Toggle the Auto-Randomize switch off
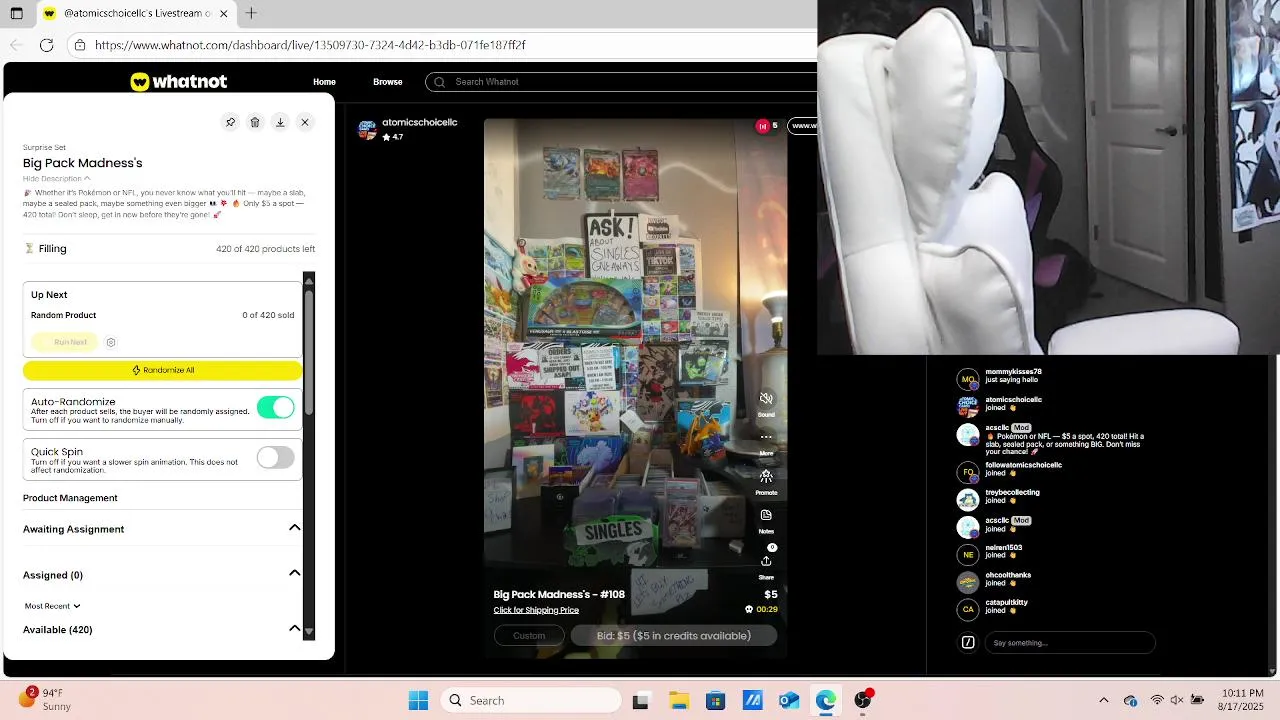Screen dimensions: 1280x720 [x=275, y=407]
